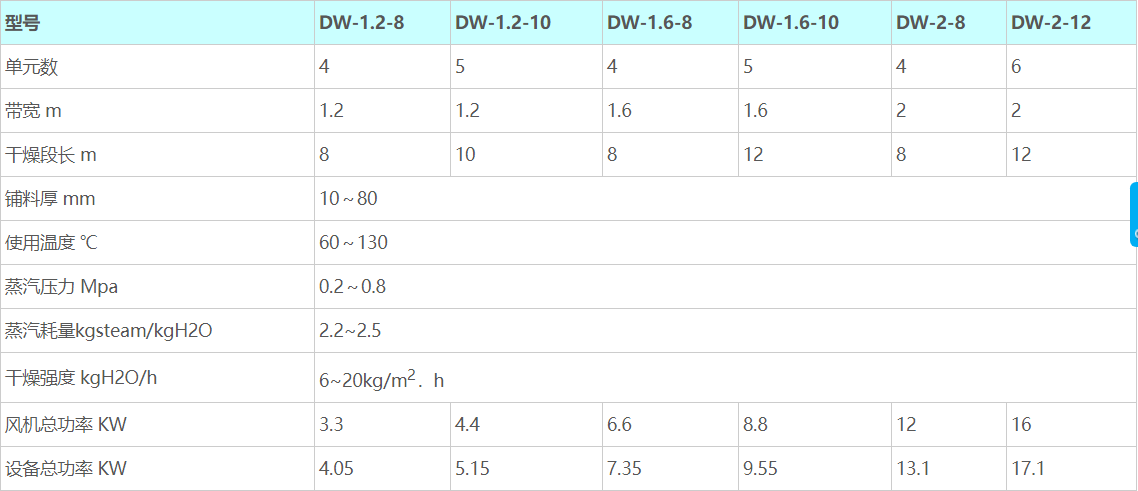Click the 使用温度 value 60～130

(x=353, y=243)
